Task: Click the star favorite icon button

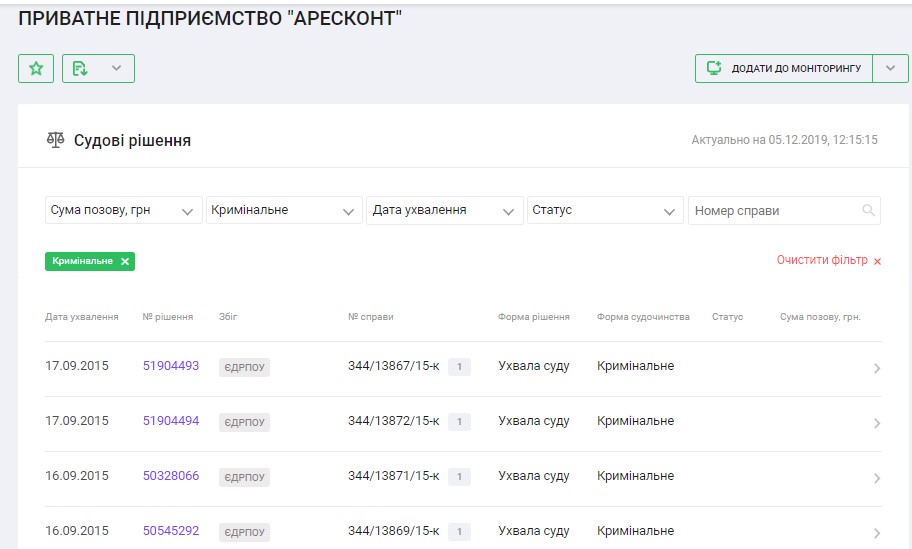Action: click(36, 68)
